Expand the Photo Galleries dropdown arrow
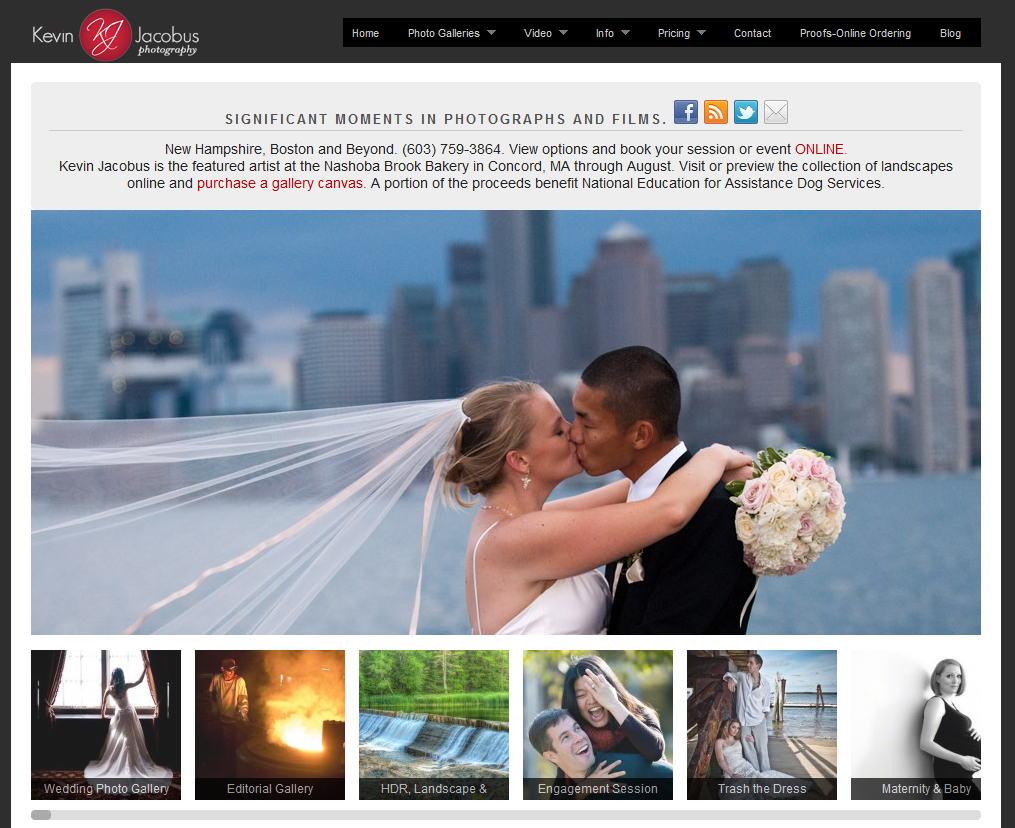The image size is (1015, 828). (491, 32)
